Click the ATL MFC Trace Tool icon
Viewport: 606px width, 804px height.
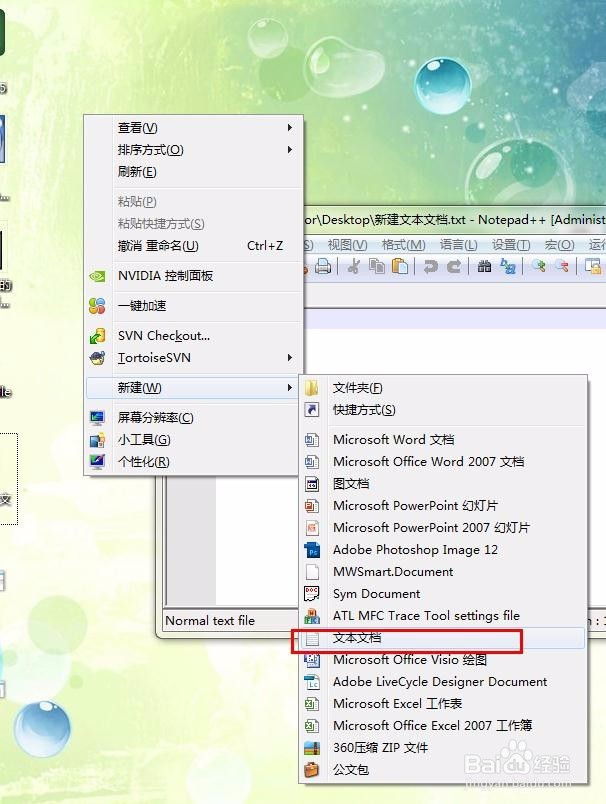pos(312,616)
